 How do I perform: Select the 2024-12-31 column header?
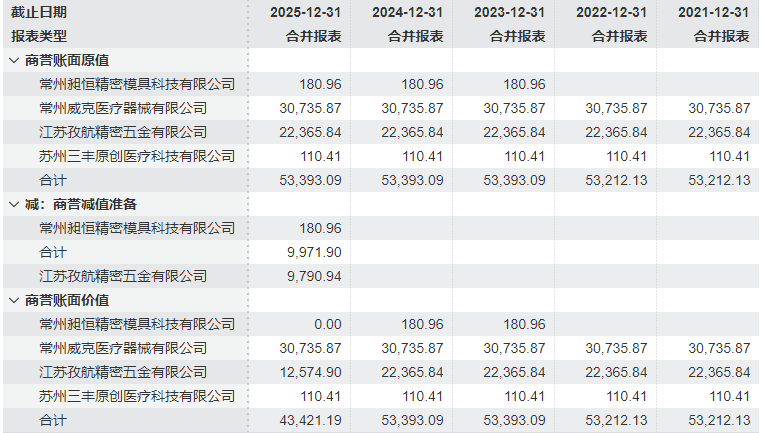click(407, 12)
